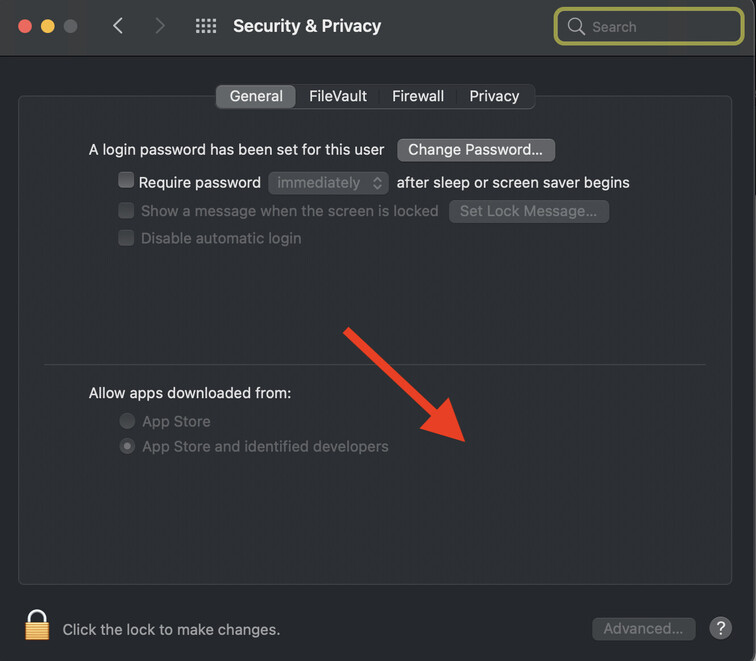Click the red close window button
This screenshot has width=756, height=661.
(25, 26)
